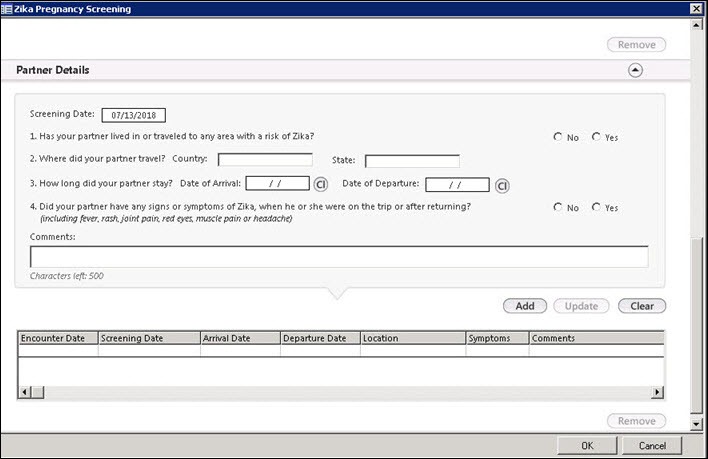Focus the State input field
This screenshot has height=459, width=708.
(x=412, y=161)
